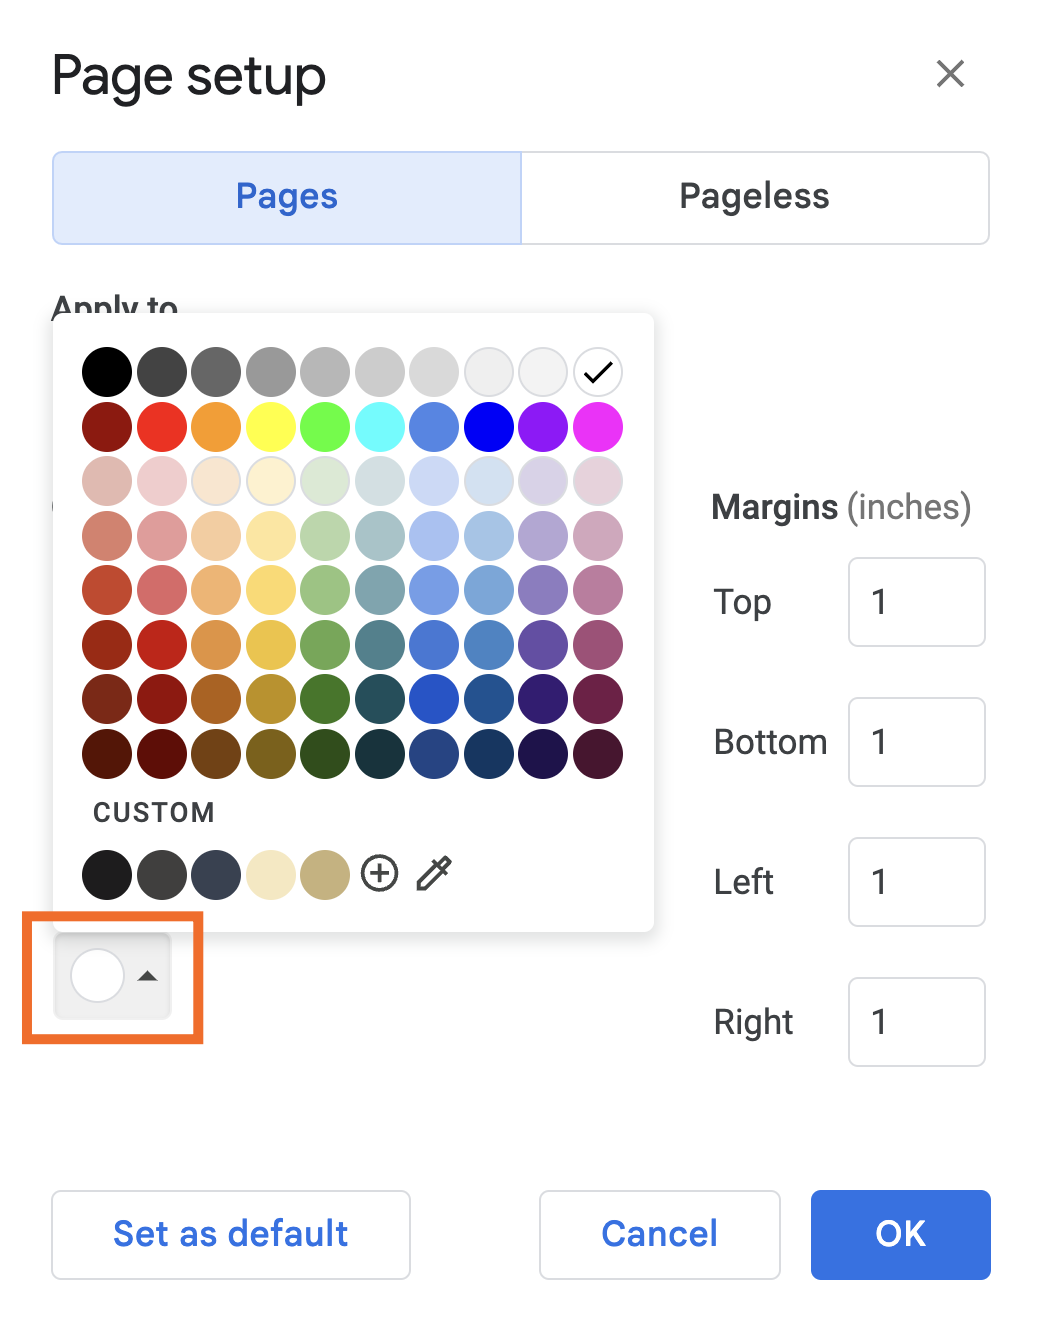This screenshot has height=1326, width=1048.
Task: Select the eyedropper color picker tool
Action: (x=434, y=873)
